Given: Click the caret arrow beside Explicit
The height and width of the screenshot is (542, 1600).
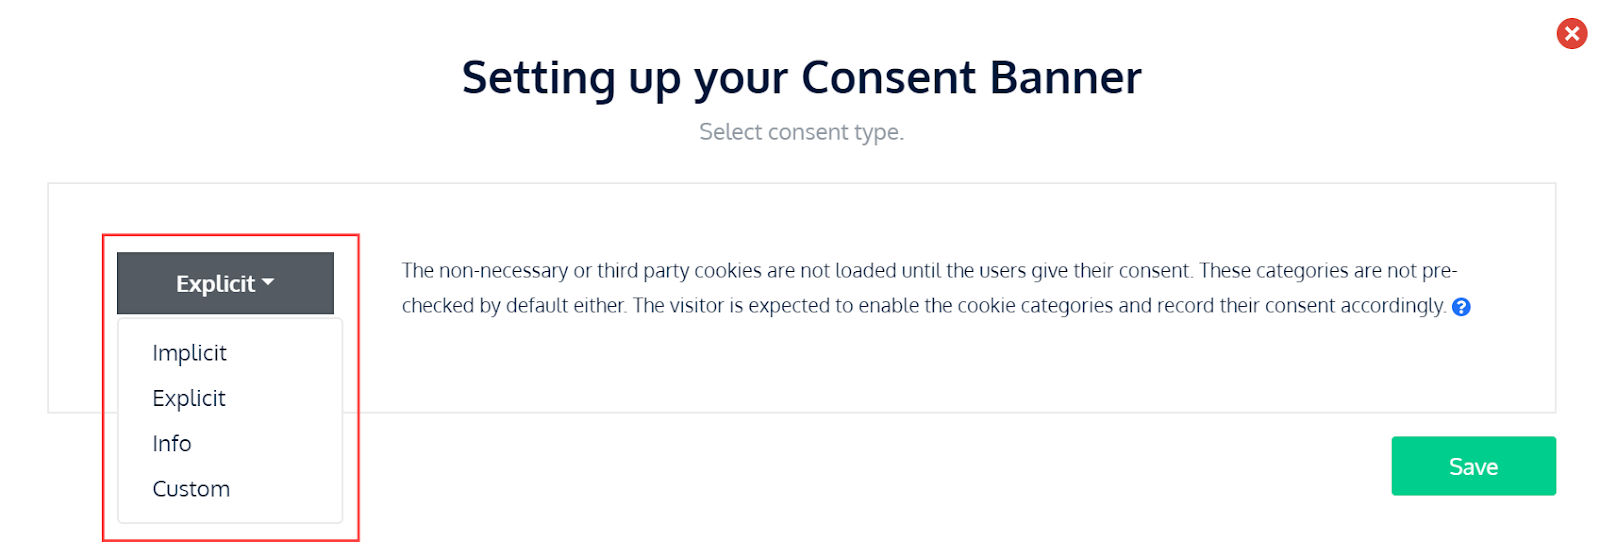Looking at the screenshot, I should click(268, 283).
